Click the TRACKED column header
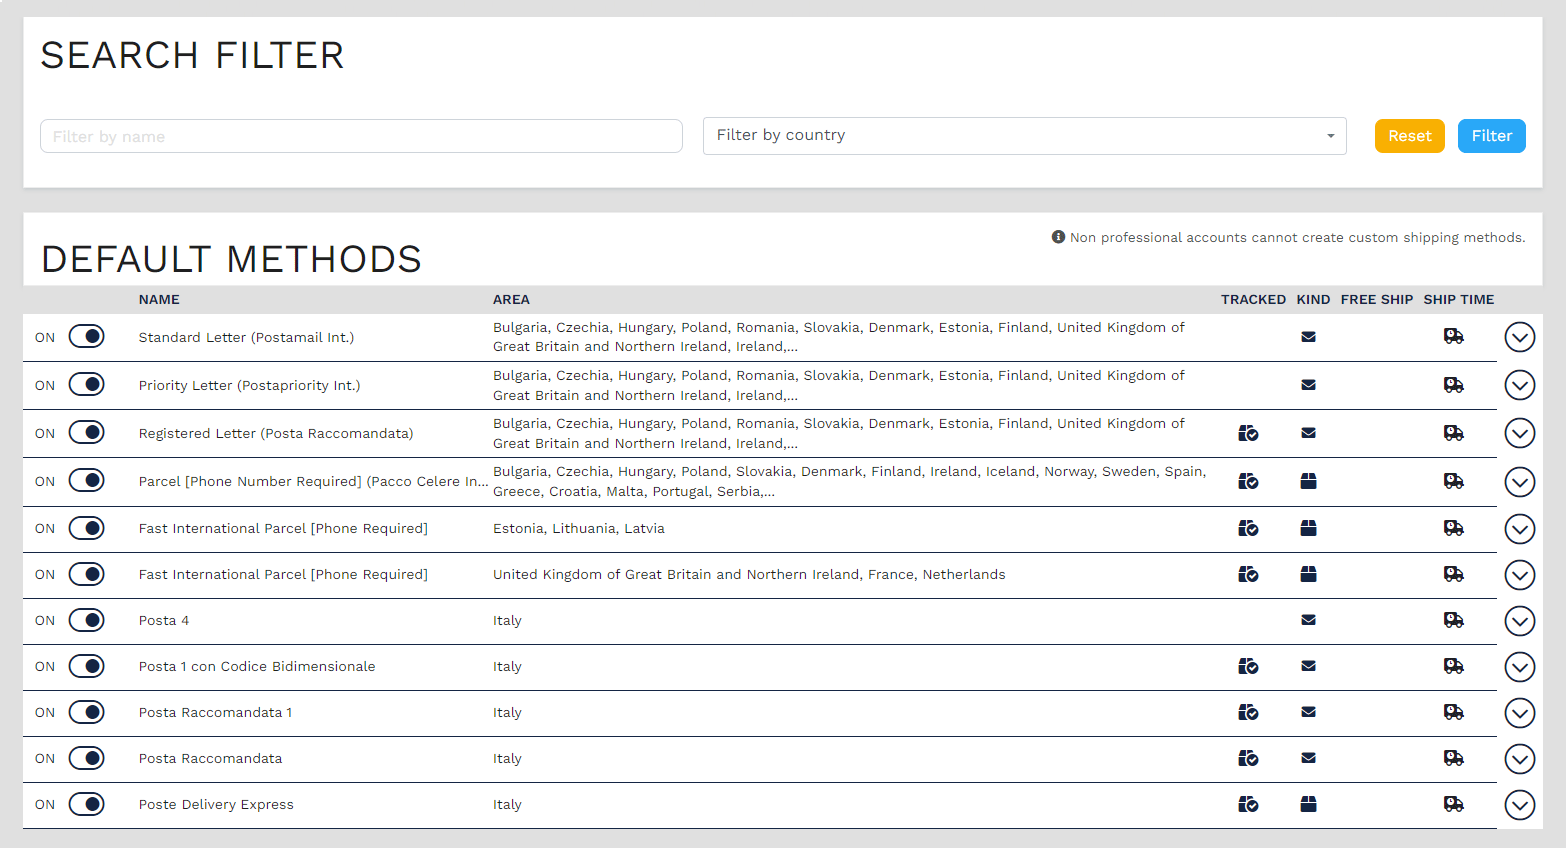 click(1253, 299)
